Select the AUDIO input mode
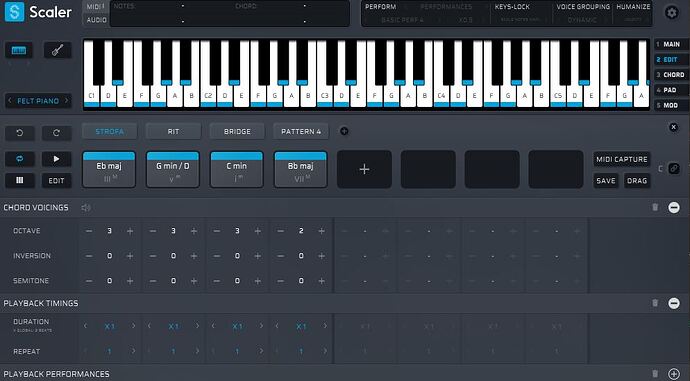Viewport: 690px width, 381px height. click(96, 20)
